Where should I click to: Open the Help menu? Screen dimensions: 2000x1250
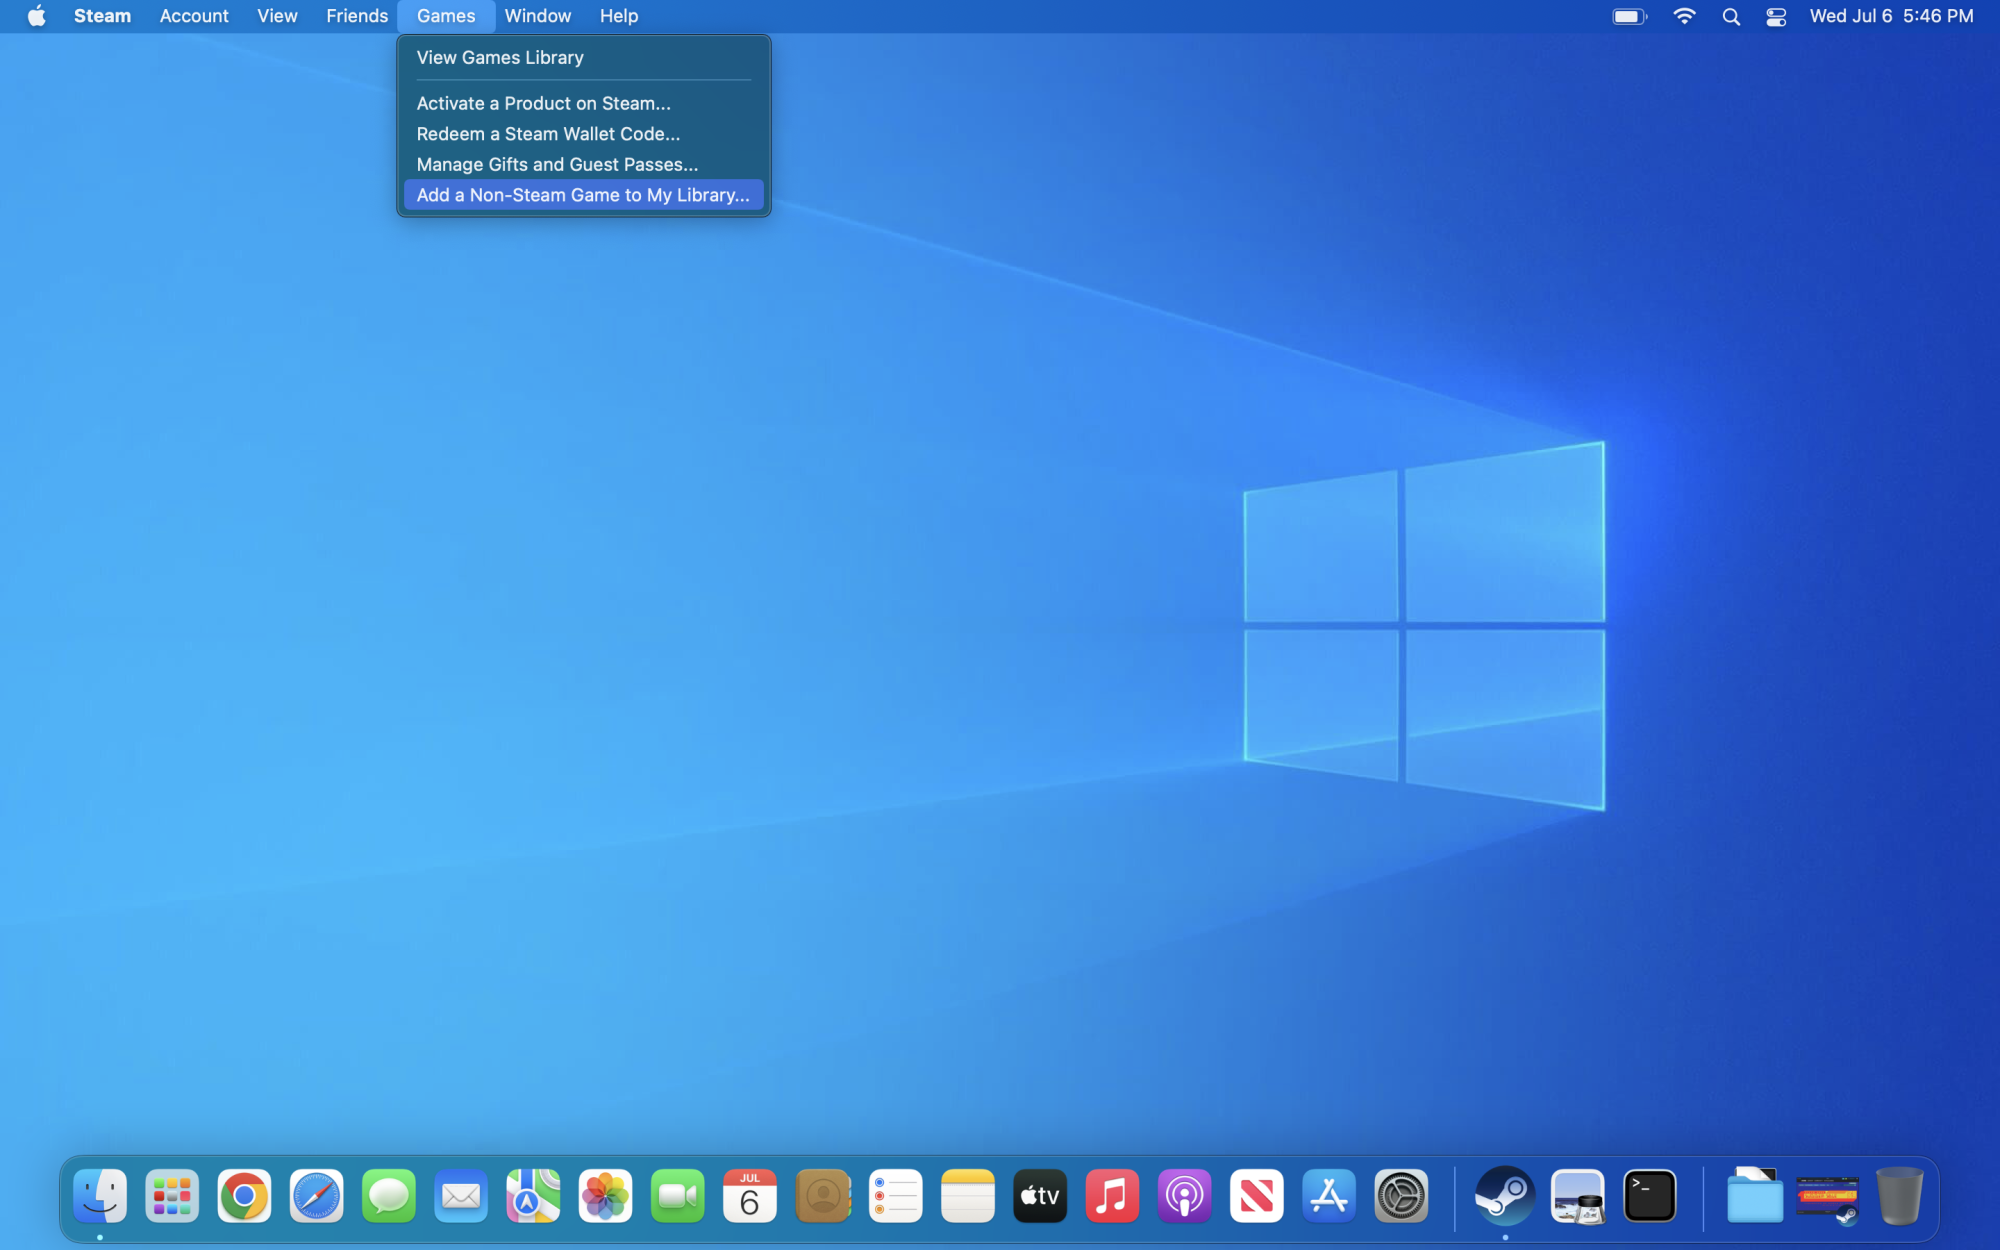[619, 16]
